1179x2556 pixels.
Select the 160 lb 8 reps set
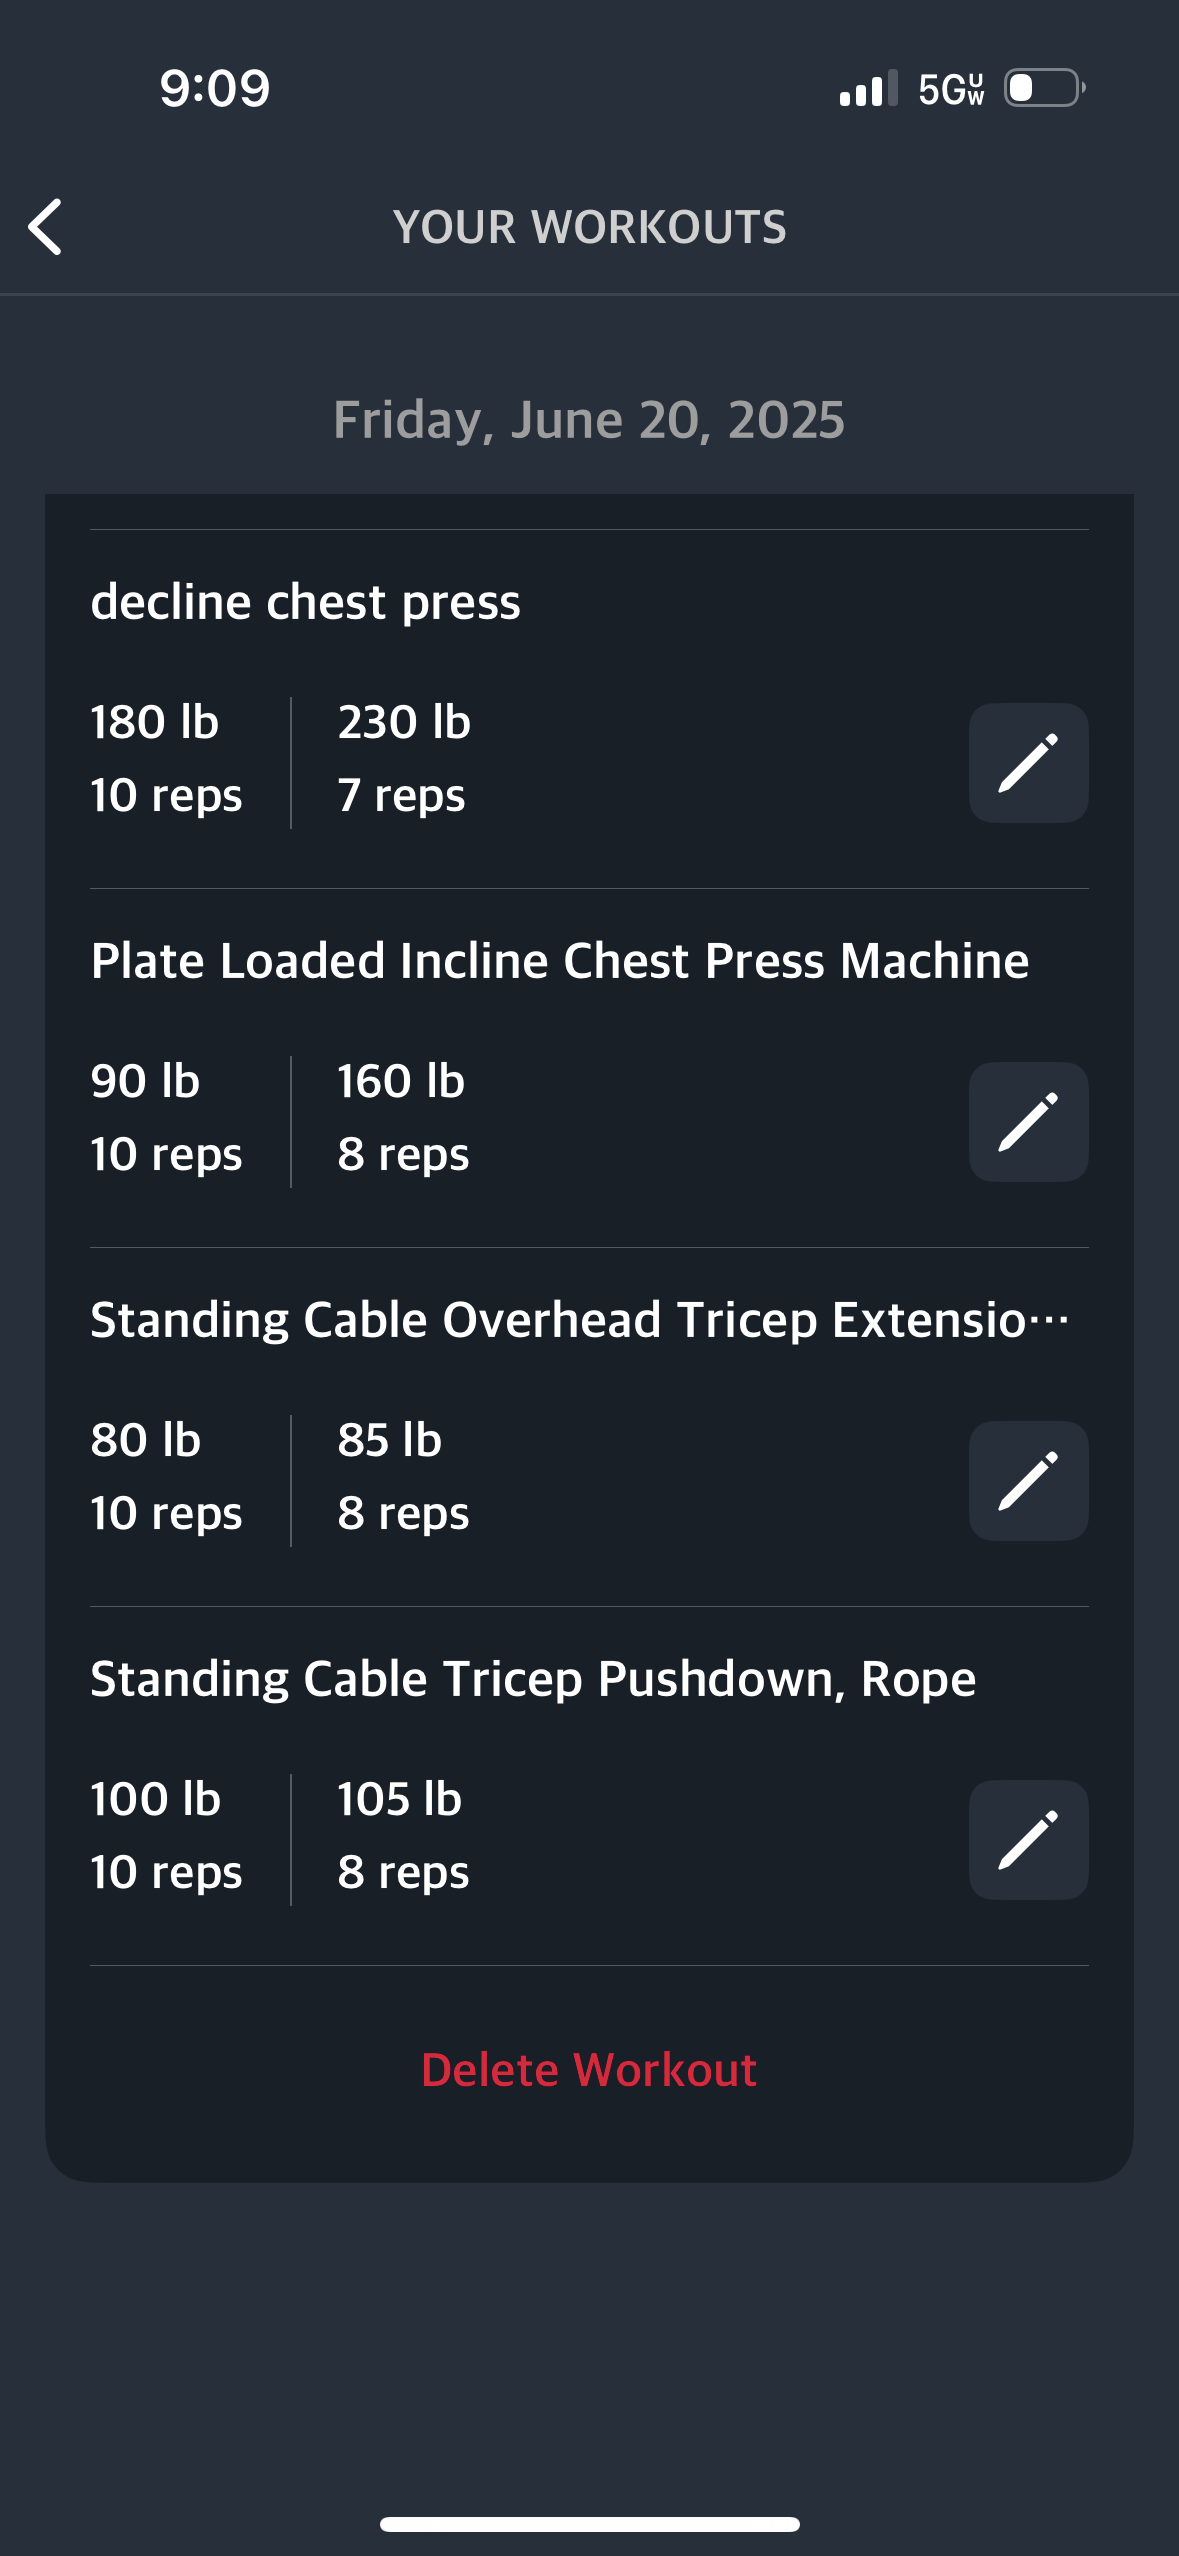point(403,1118)
